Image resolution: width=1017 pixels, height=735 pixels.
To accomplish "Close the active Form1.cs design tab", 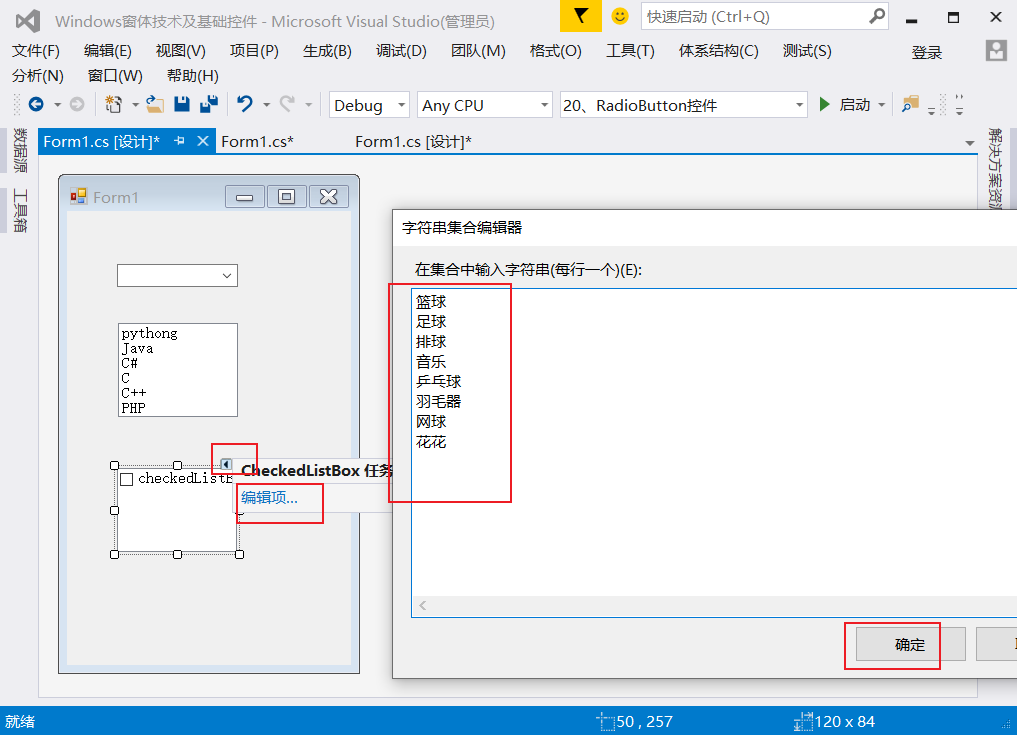I will (x=203, y=141).
